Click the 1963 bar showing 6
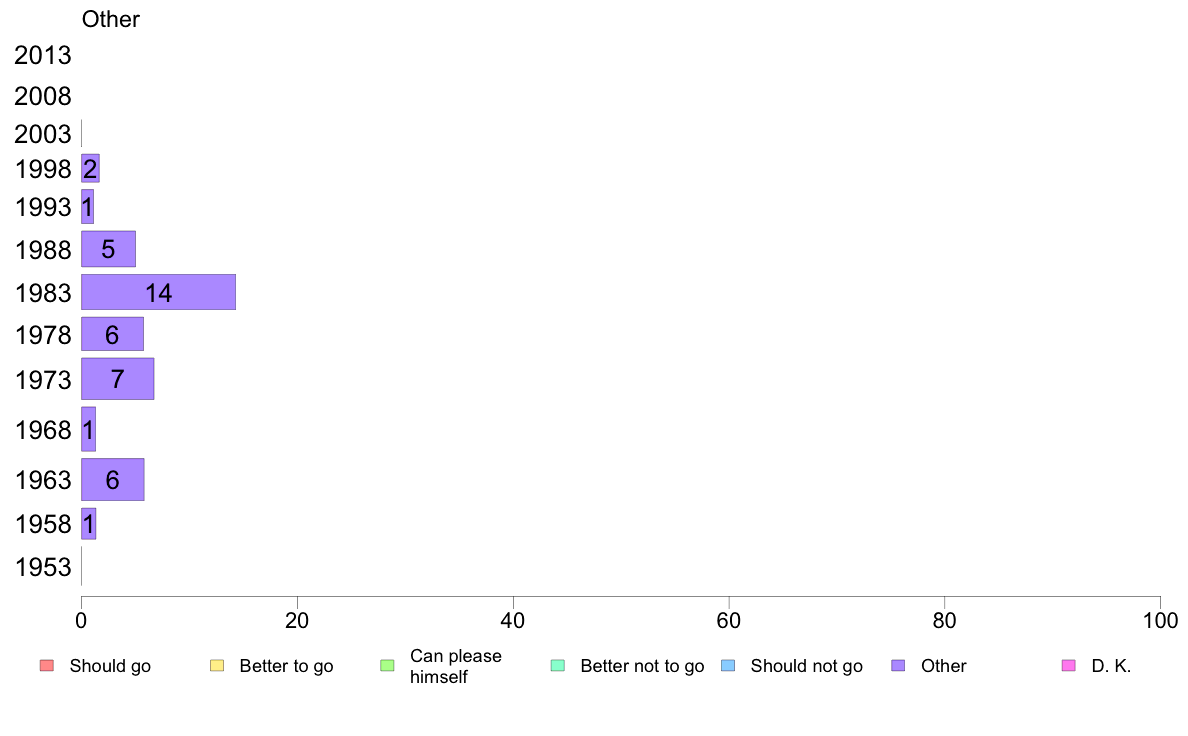The width and height of the screenshot is (1188, 736). [x=113, y=479]
